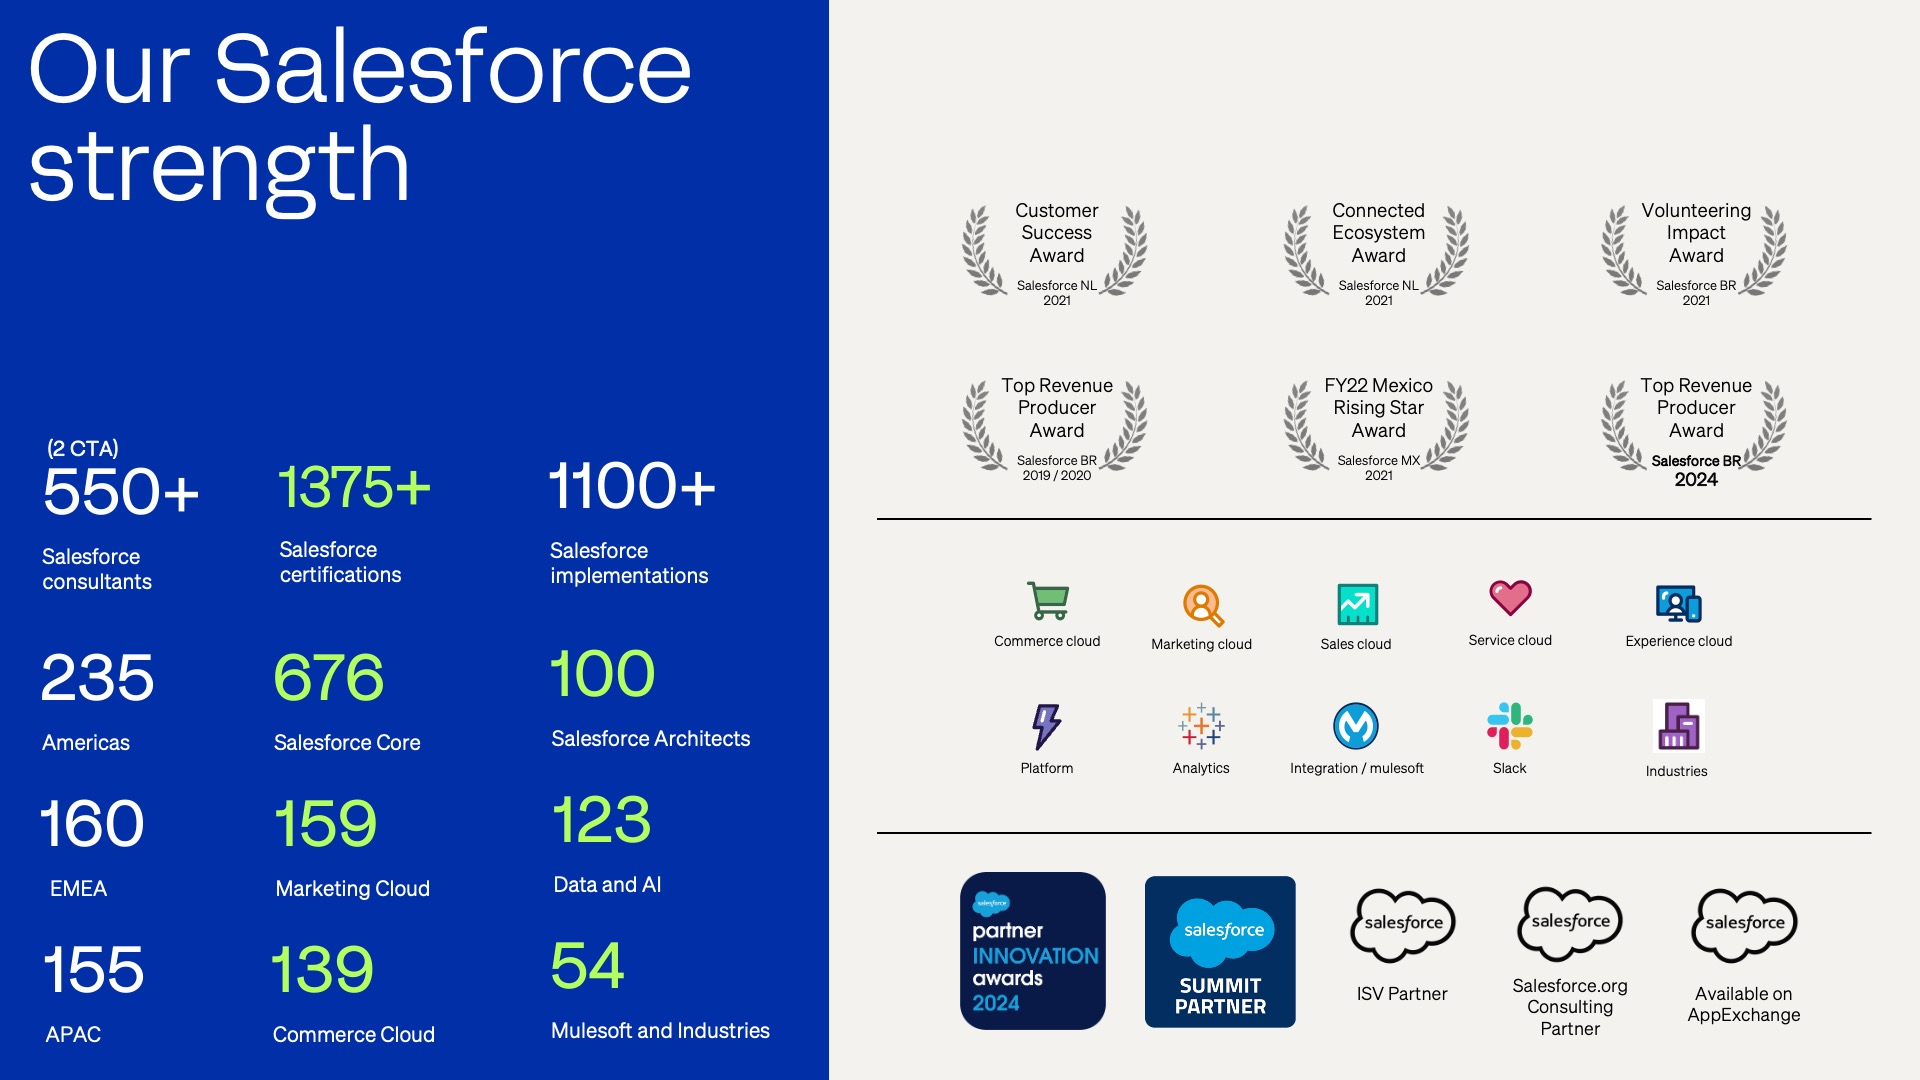Image resolution: width=1920 pixels, height=1080 pixels.
Task: Click the 'Salesforce BR 2024' award text
Action: pos(1696,471)
